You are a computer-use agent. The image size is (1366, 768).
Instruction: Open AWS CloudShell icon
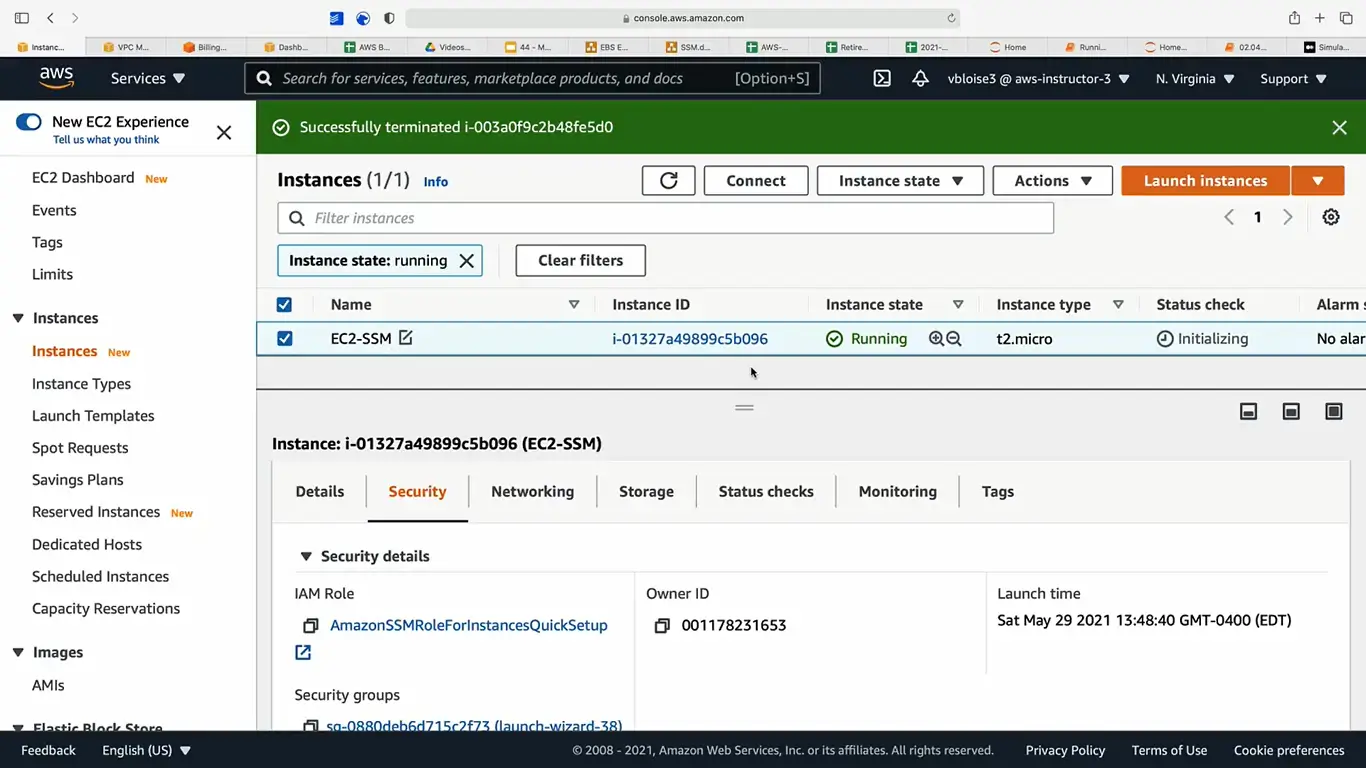[x=882, y=78]
